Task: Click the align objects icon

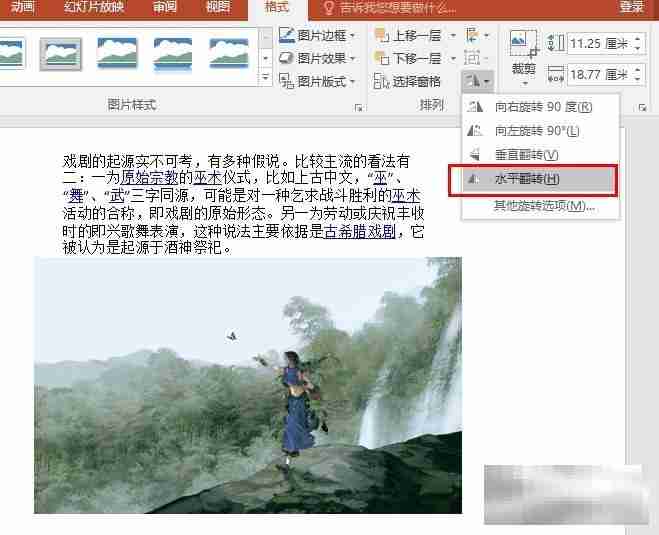Action: [x=477, y=35]
